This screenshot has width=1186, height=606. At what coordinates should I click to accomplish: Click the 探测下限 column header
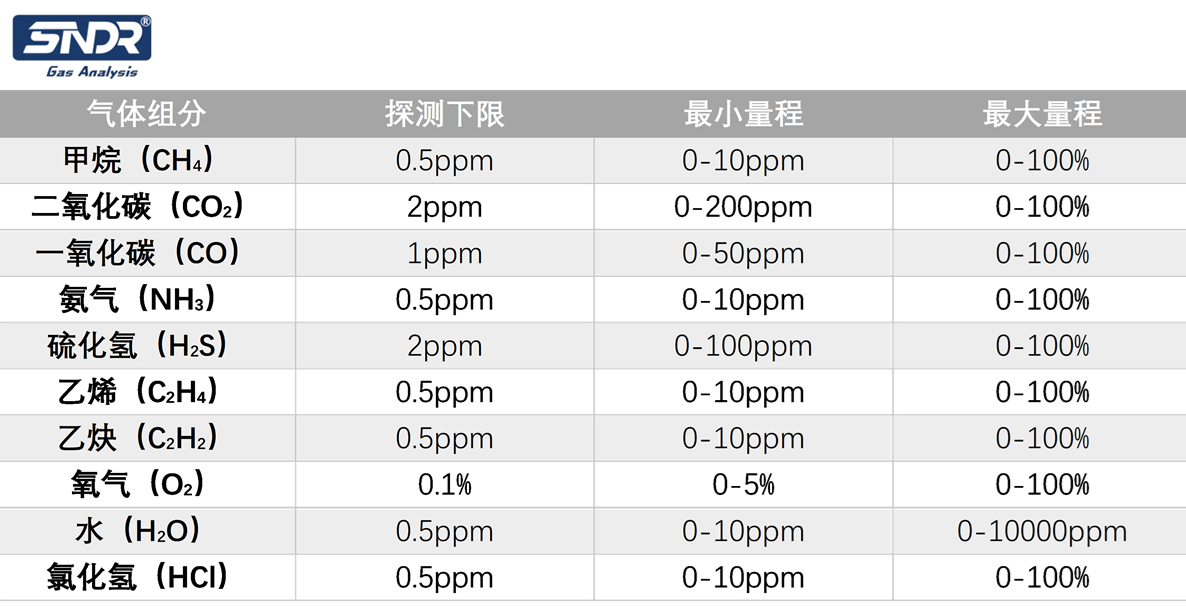coord(444,114)
